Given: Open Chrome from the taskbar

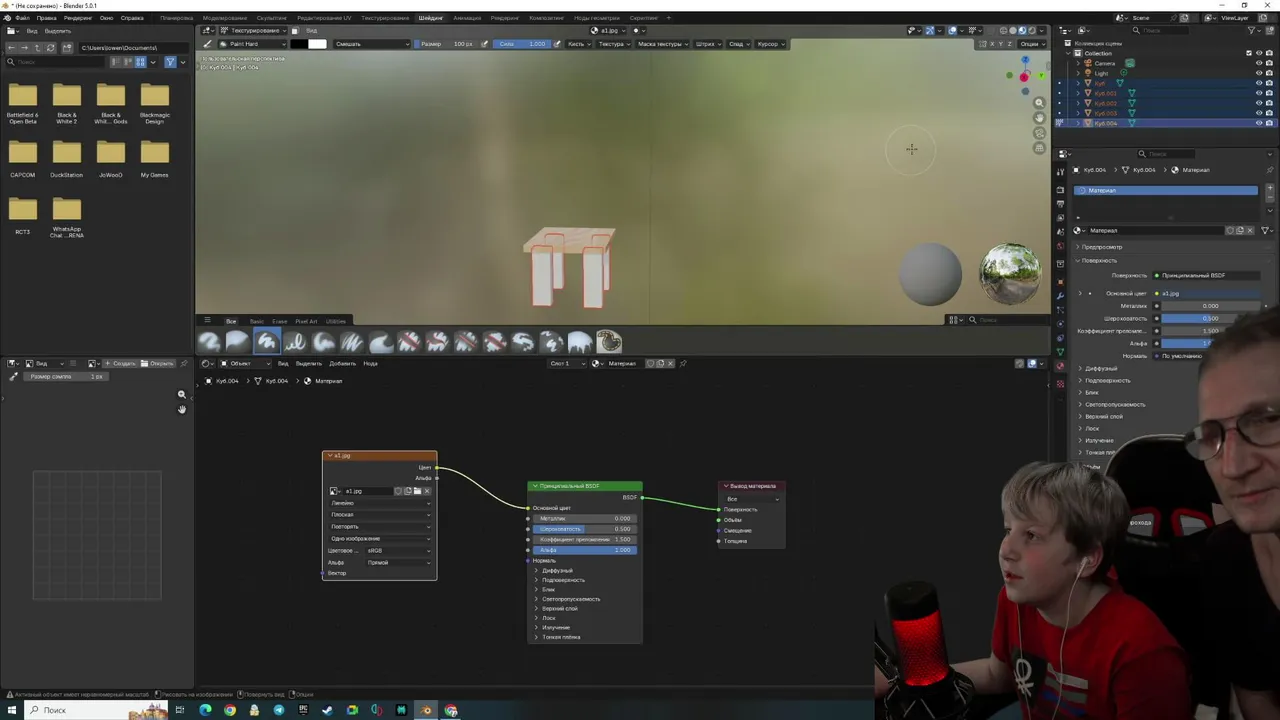Looking at the screenshot, I should pos(230,710).
